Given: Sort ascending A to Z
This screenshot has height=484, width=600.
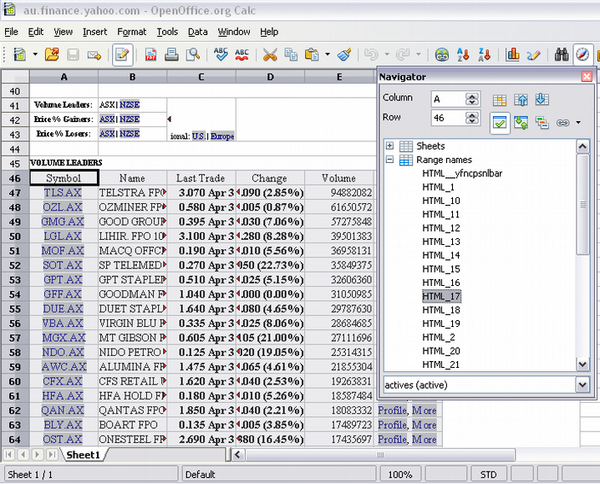Looking at the screenshot, I should point(463,55).
